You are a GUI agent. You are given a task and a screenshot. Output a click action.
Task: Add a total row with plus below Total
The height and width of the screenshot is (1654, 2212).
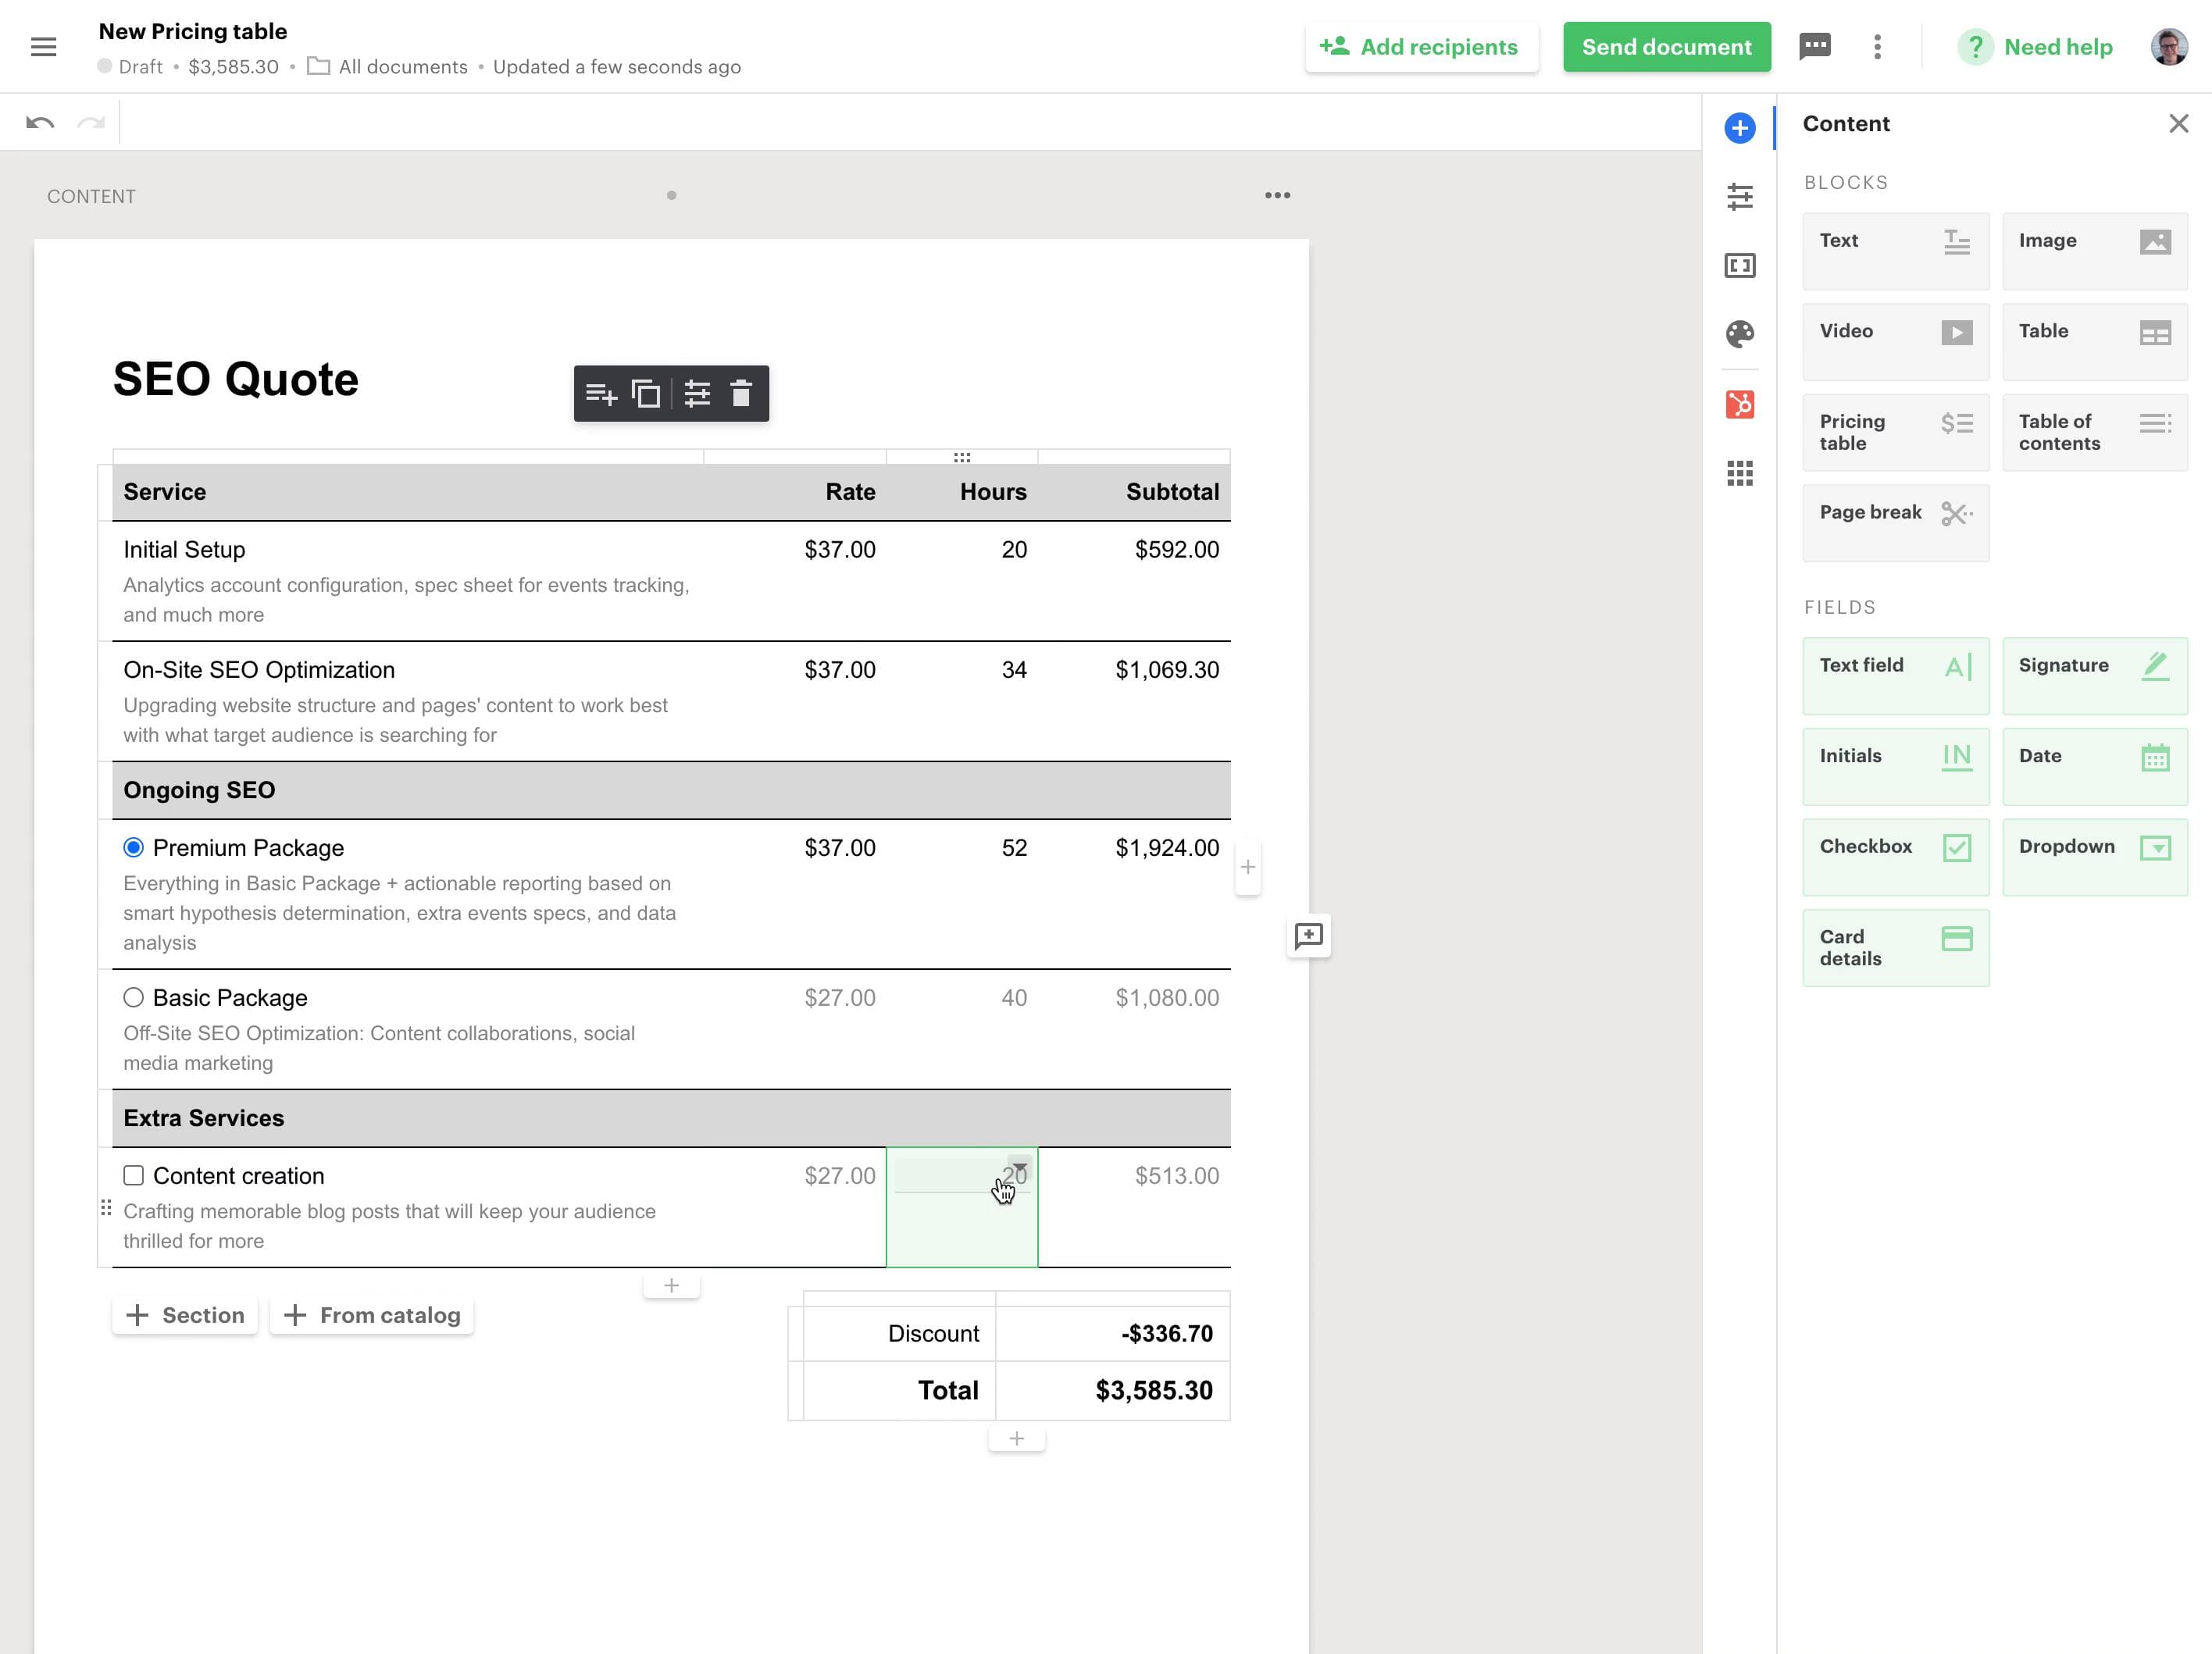point(1016,1438)
